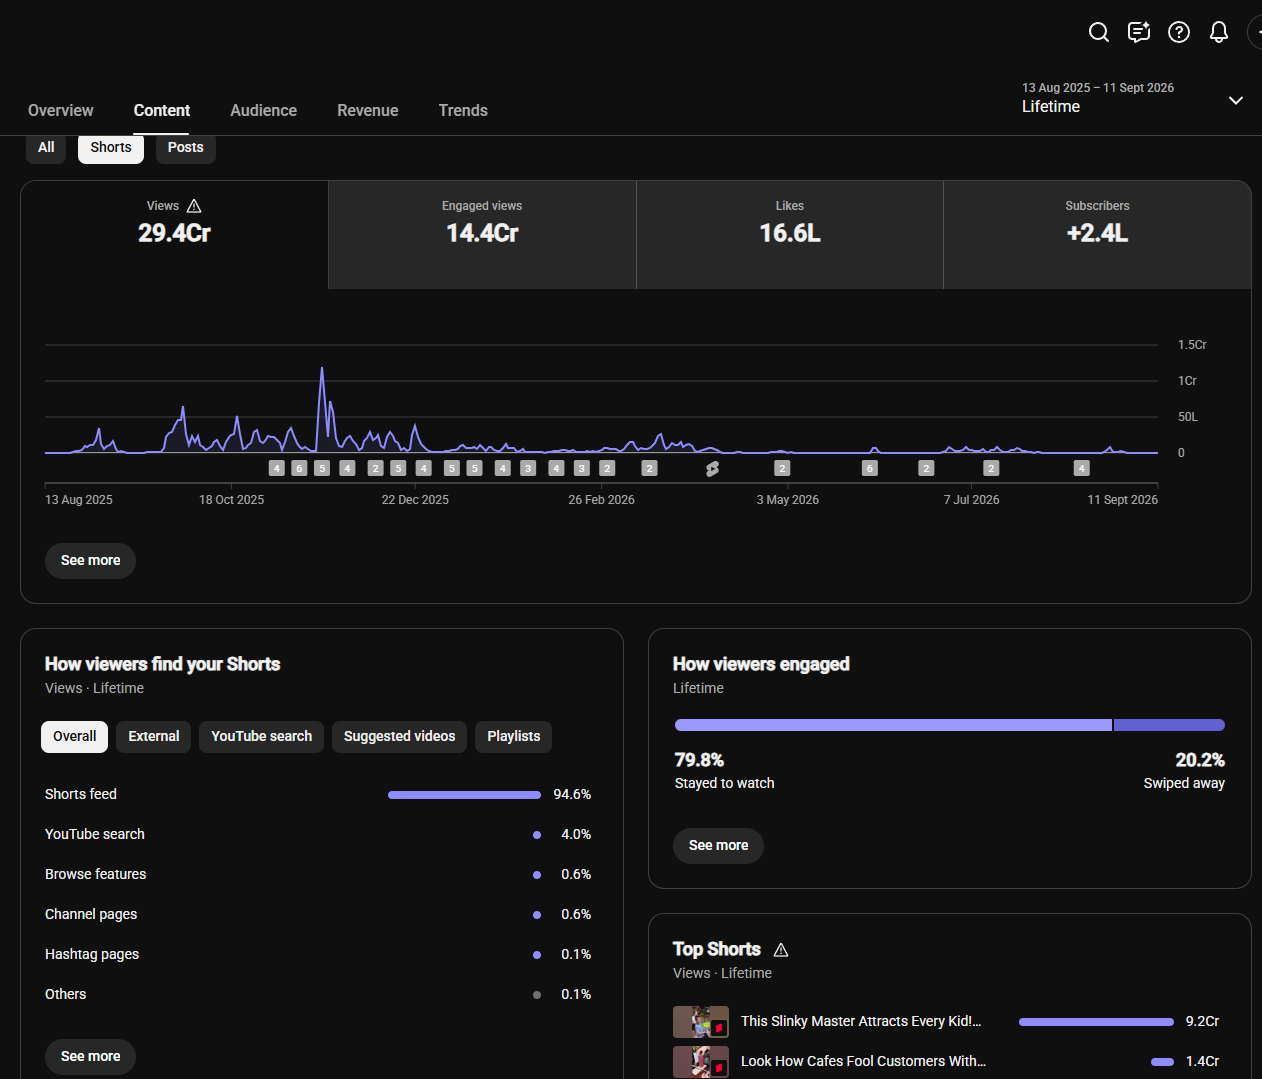
Task: Open the Engaged views metric card
Action: point(482,235)
